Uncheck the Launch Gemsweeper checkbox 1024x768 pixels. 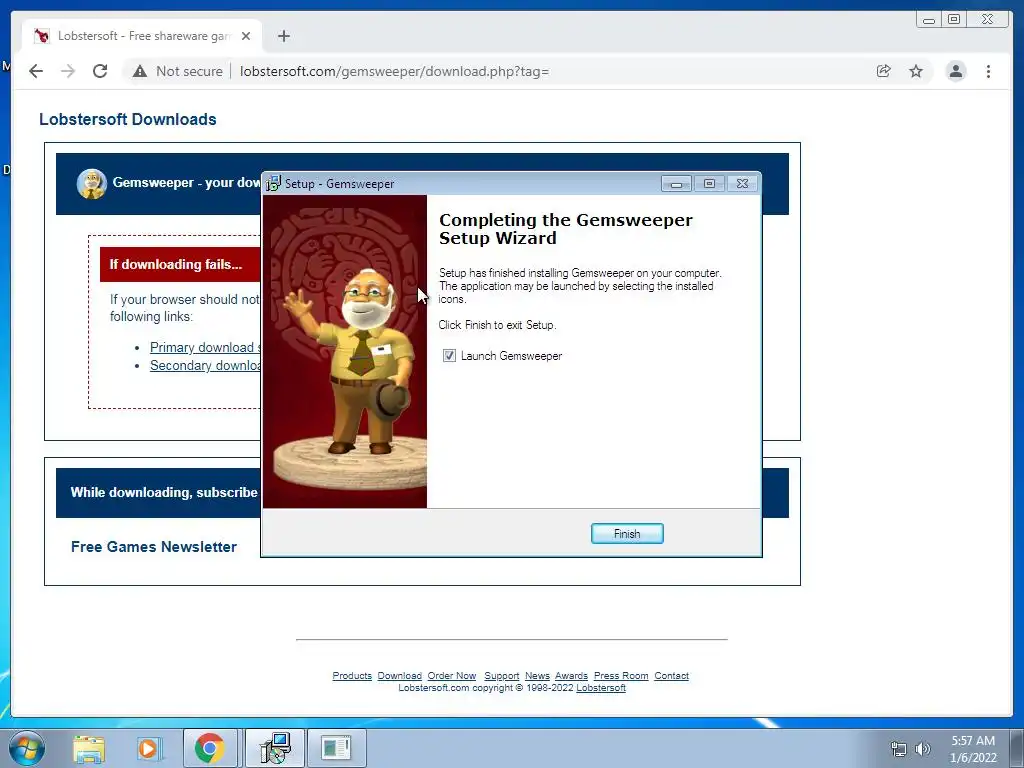[x=449, y=355]
